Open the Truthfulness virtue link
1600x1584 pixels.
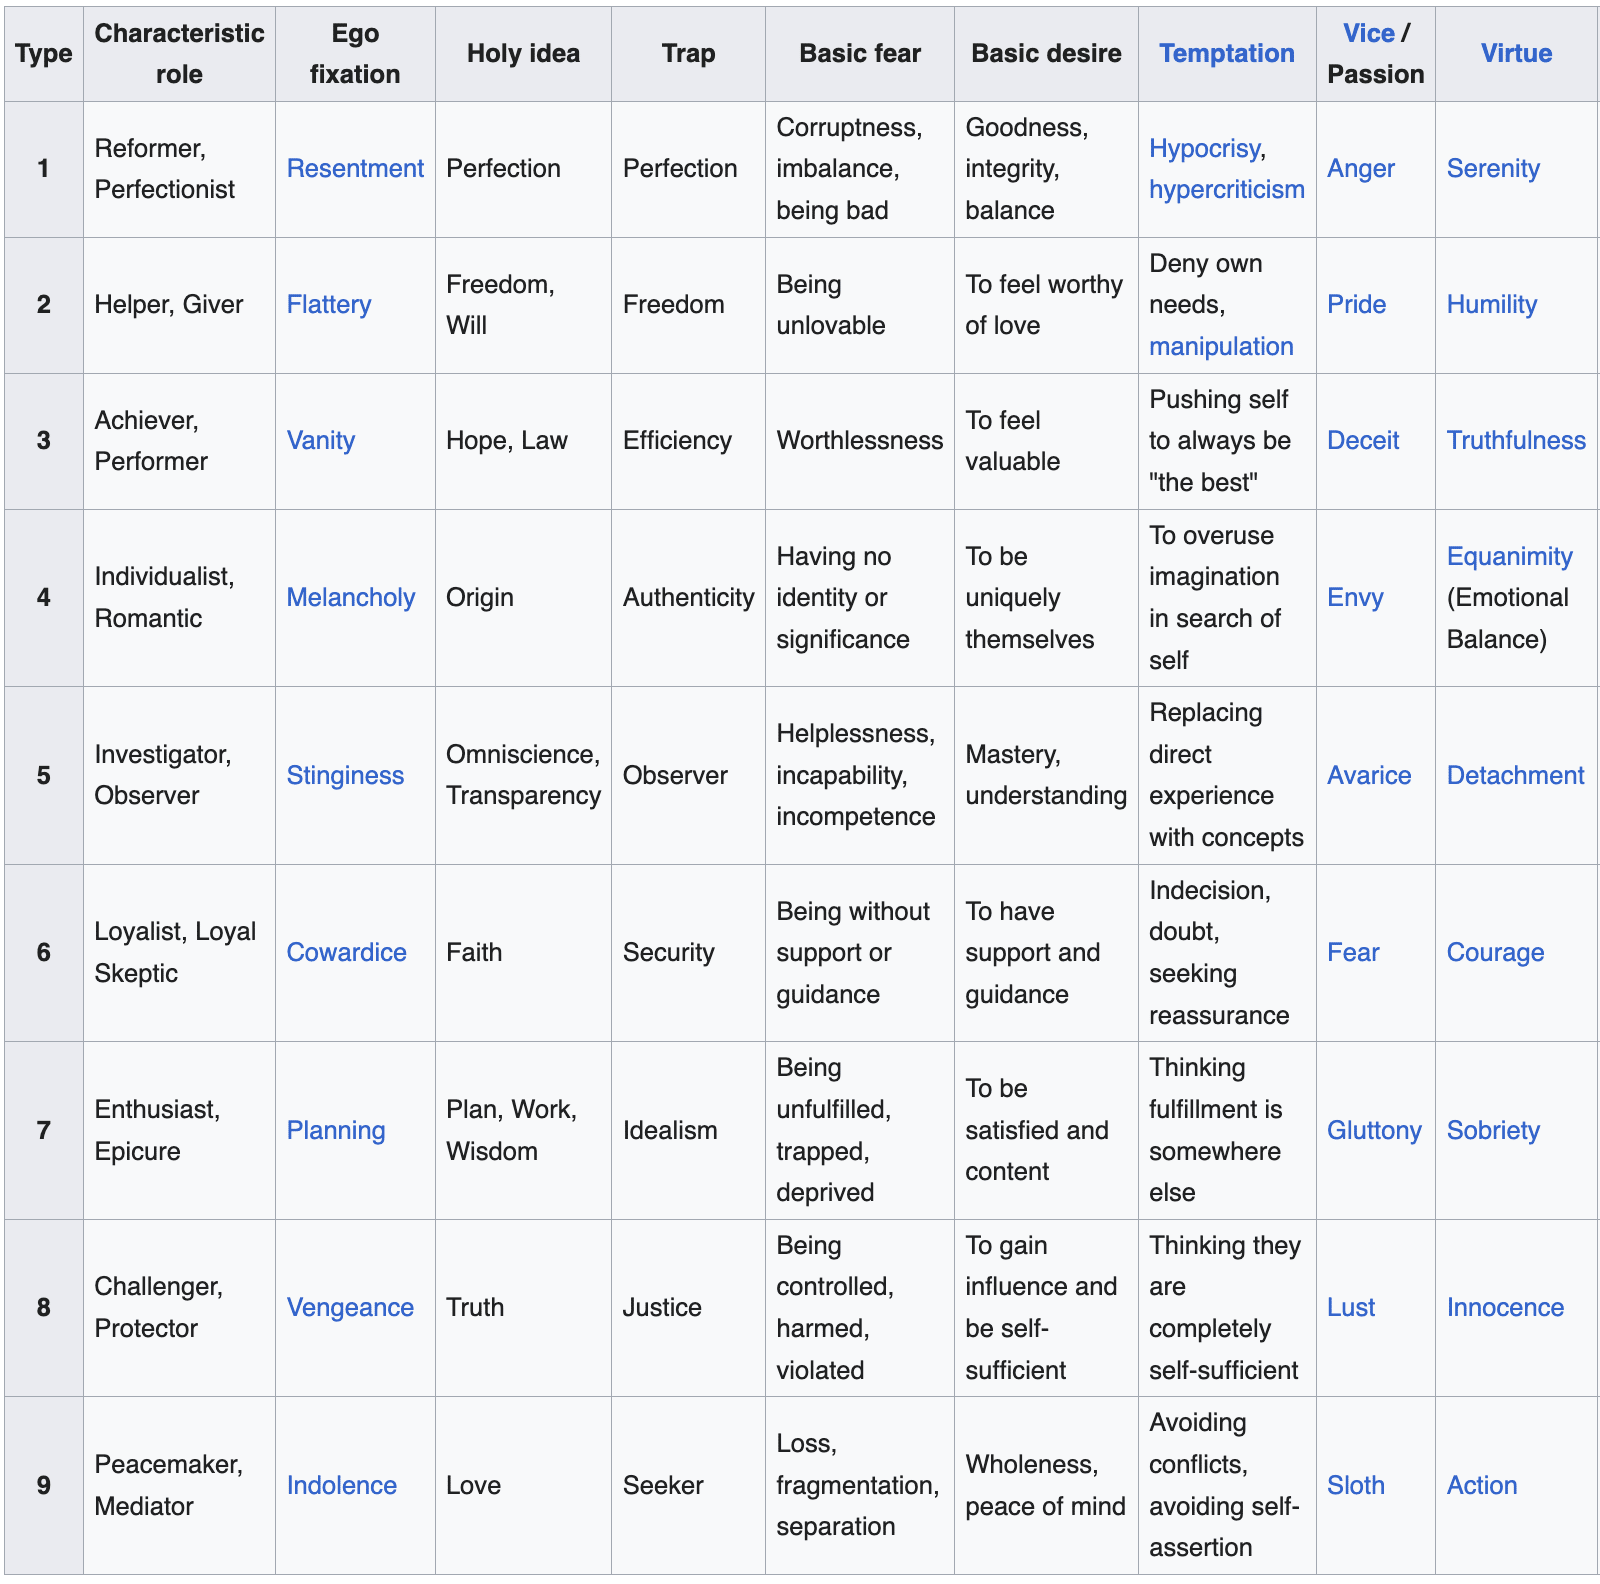pyautogui.click(x=1516, y=440)
